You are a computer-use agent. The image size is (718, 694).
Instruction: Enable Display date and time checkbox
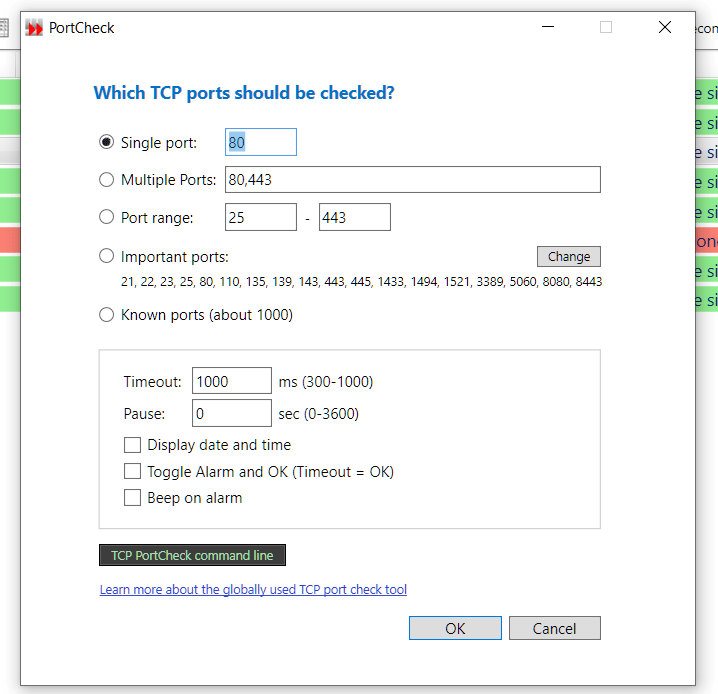pos(132,445)
